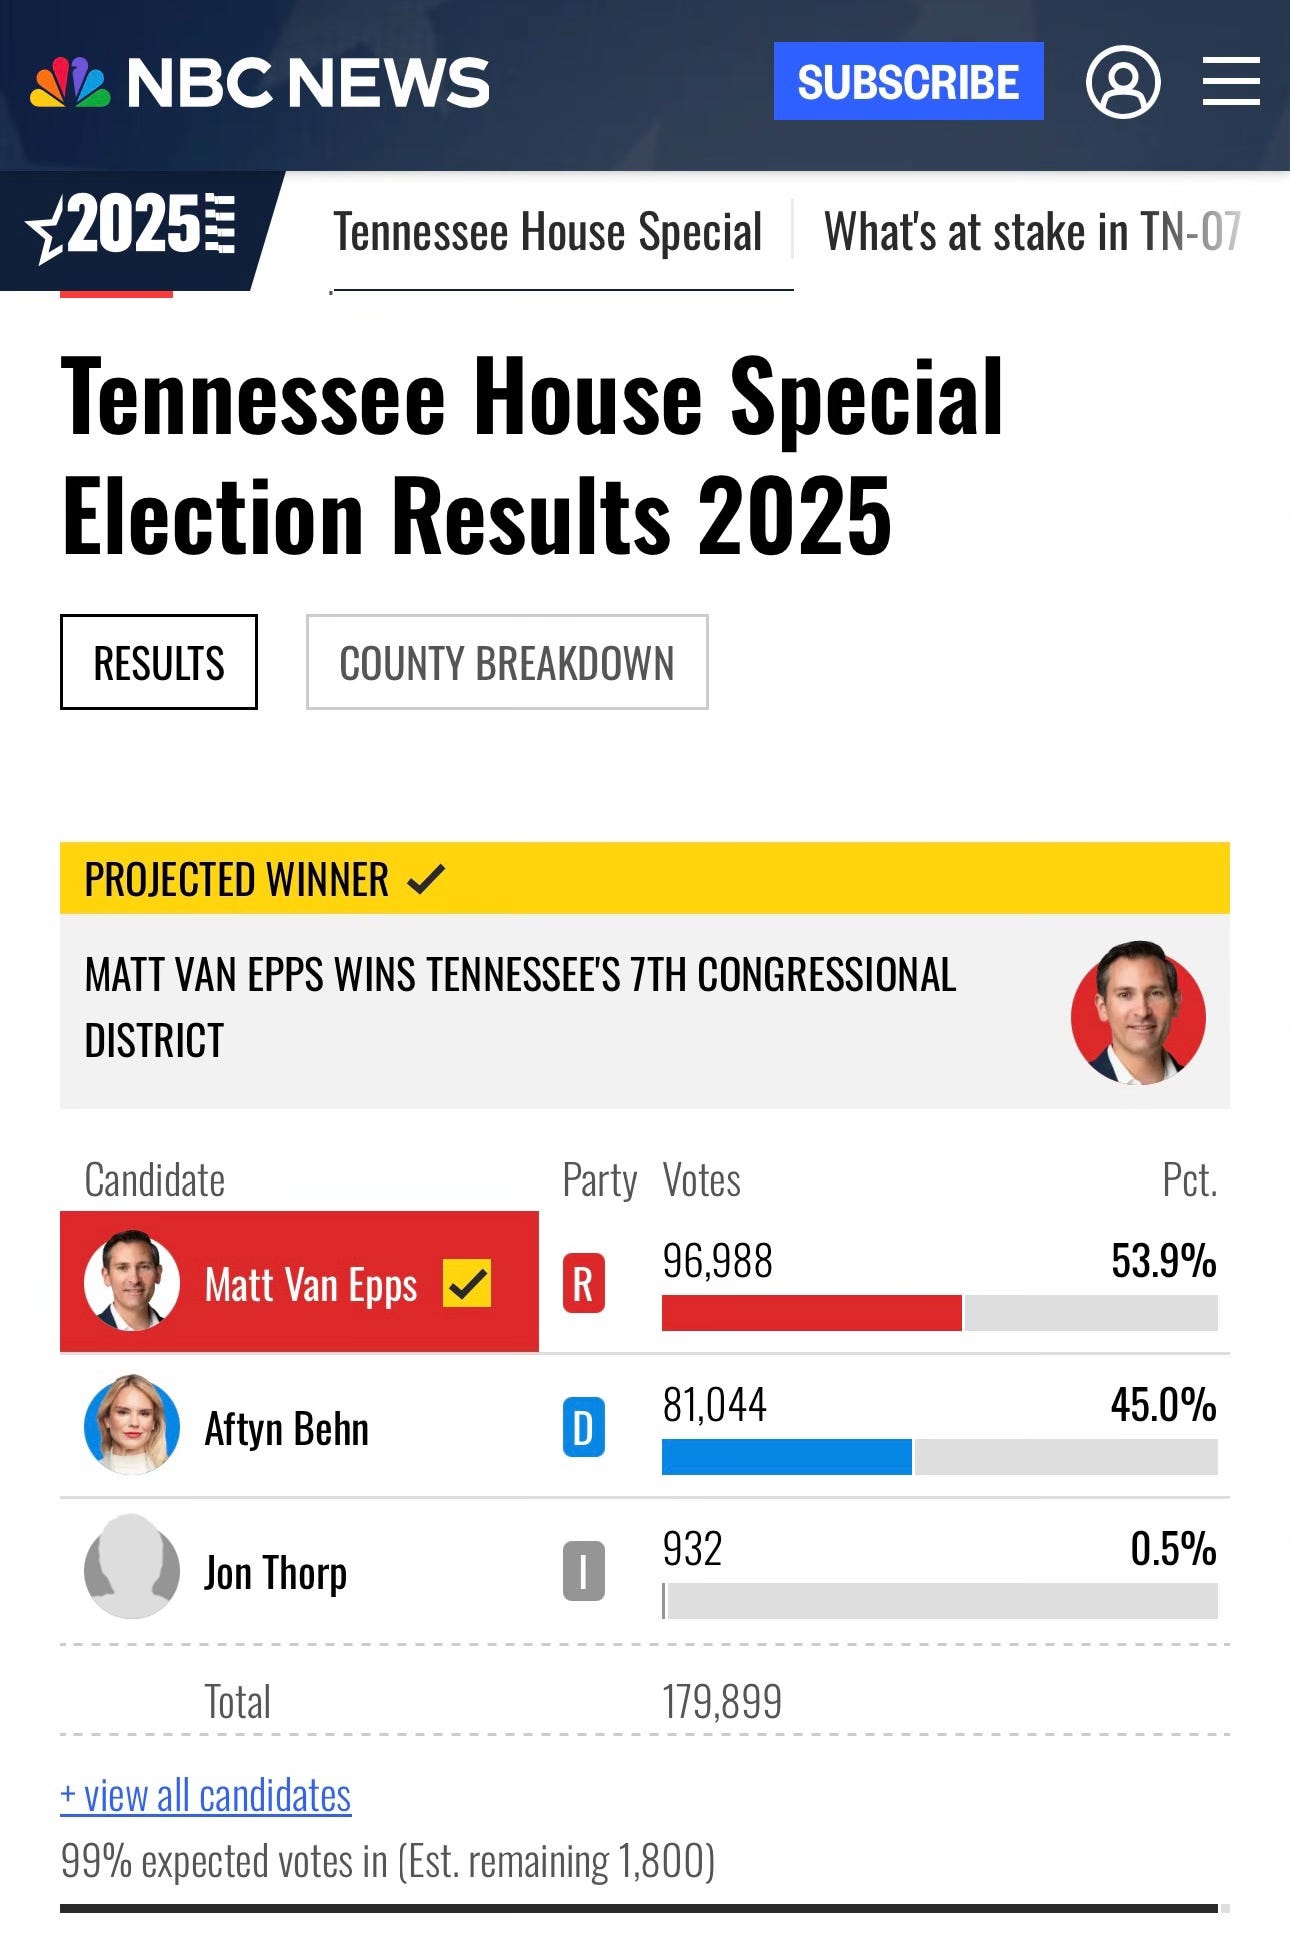
Task: Click the yellow winner checkbox beside Matt Van Epps
Action: (467, 1283)
